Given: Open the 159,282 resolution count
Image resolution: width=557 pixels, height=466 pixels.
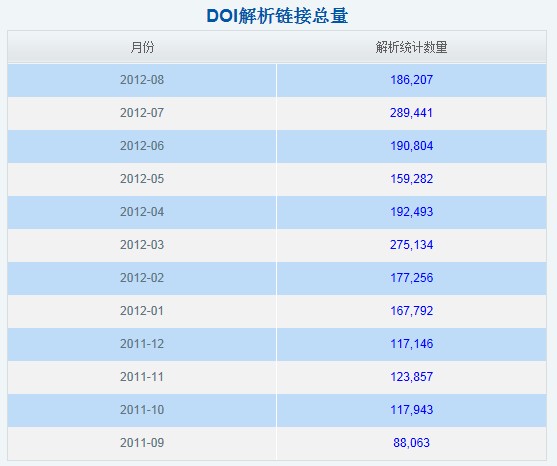Looking at the screenshot, I should point(411,179).
